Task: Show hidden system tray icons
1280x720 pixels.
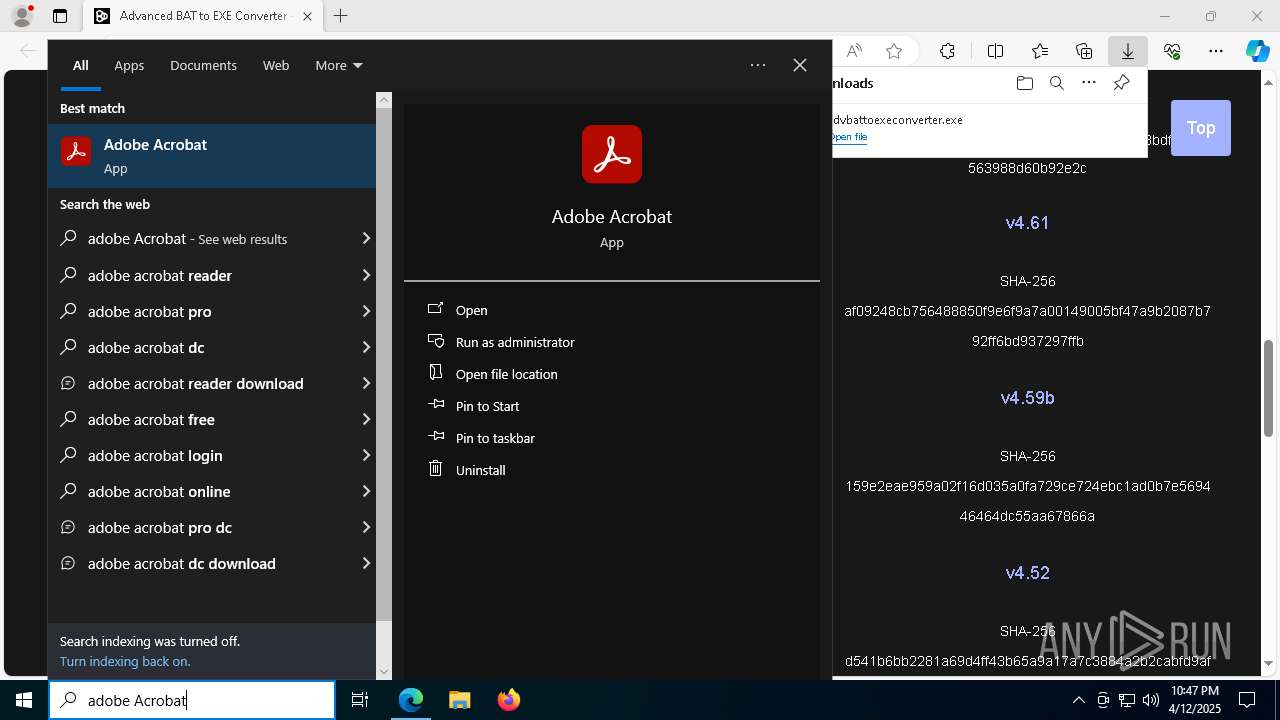Action: pos(1078,700)
